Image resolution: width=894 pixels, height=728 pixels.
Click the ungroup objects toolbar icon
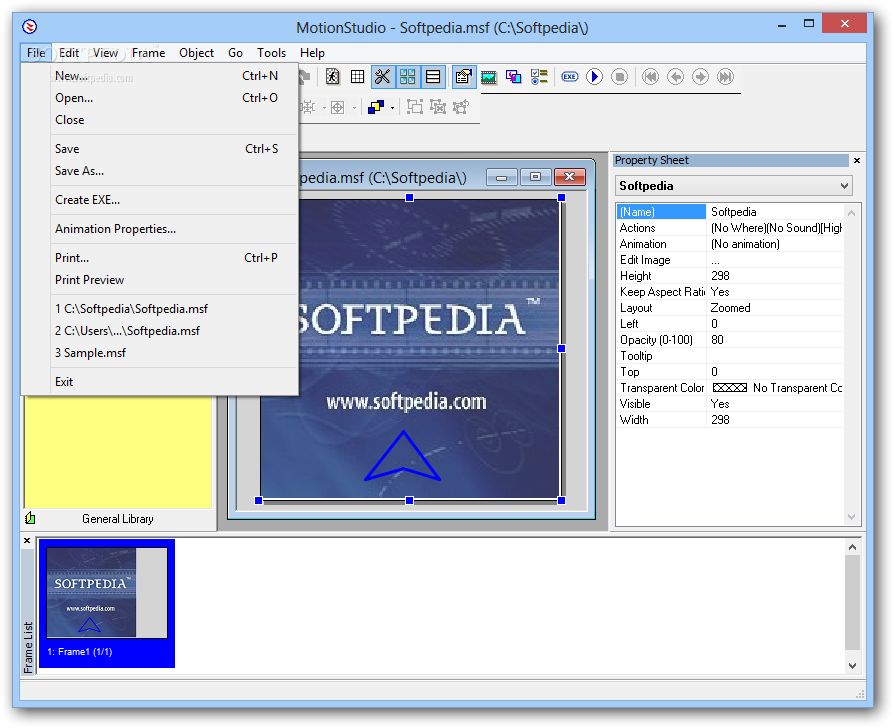(x=438, y=107)
